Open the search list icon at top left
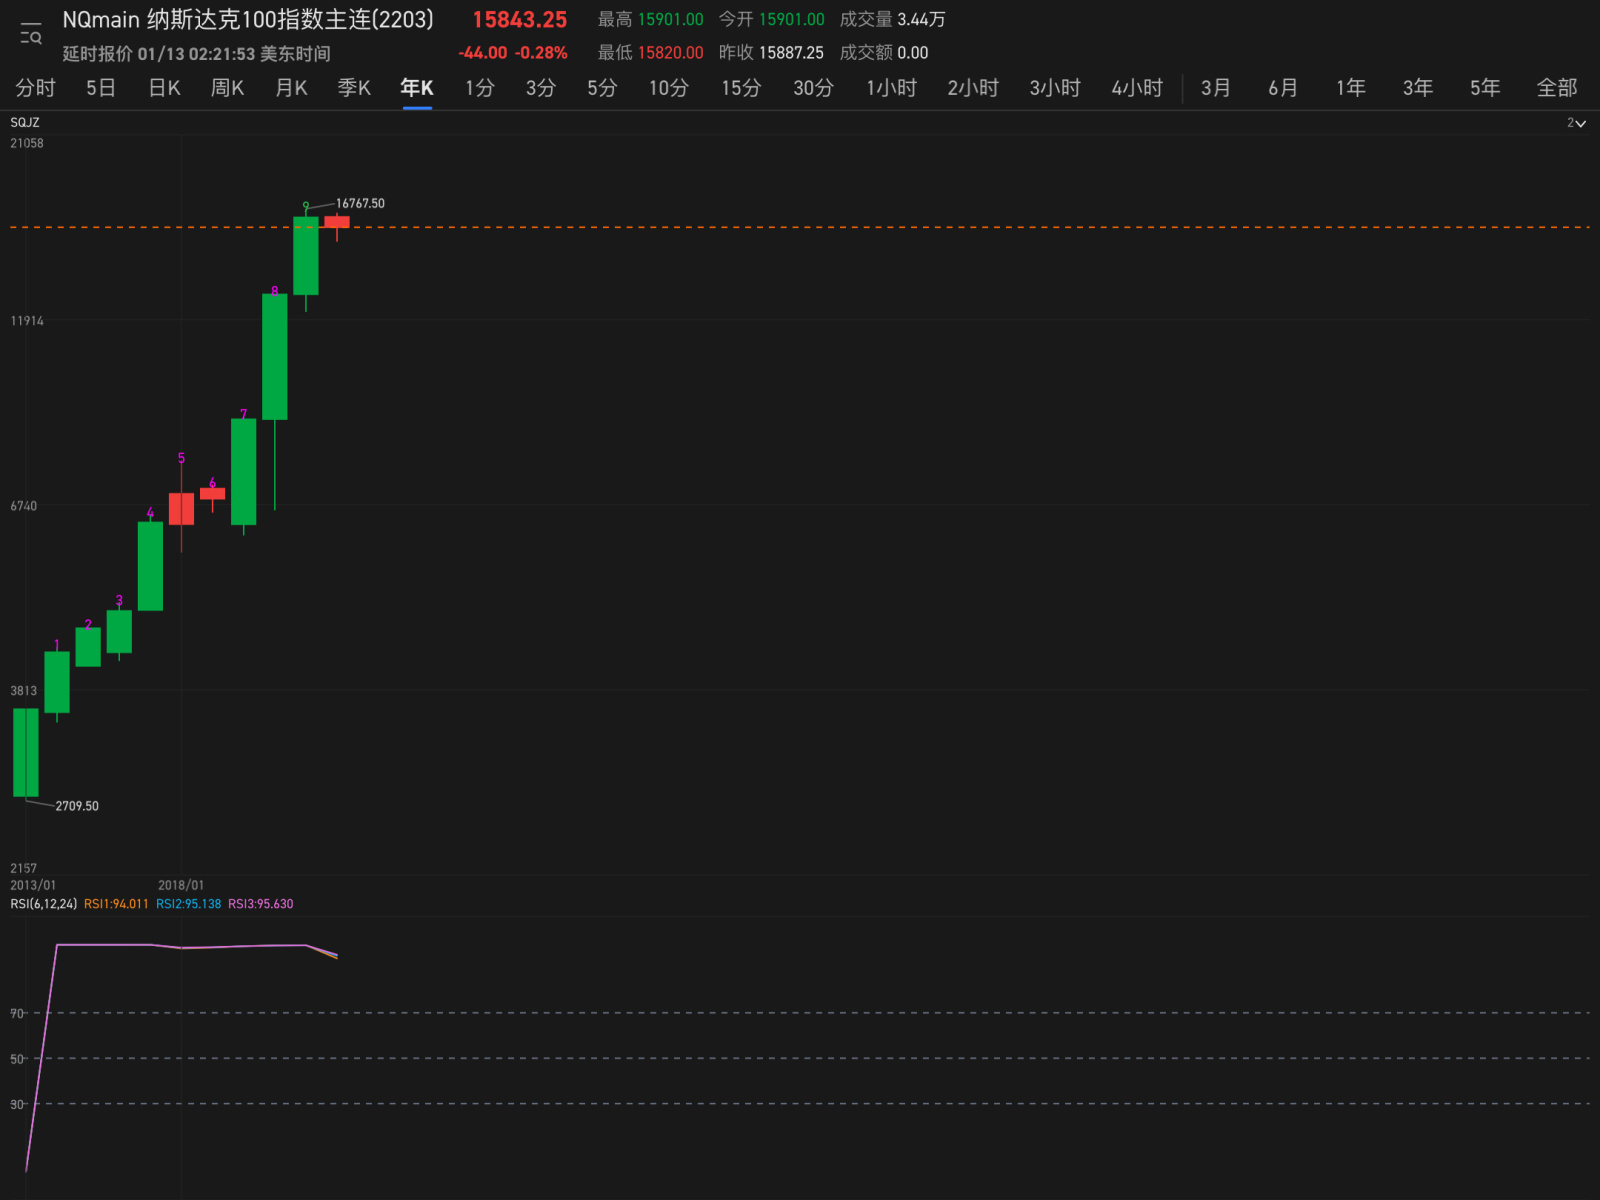 [31, 34]
